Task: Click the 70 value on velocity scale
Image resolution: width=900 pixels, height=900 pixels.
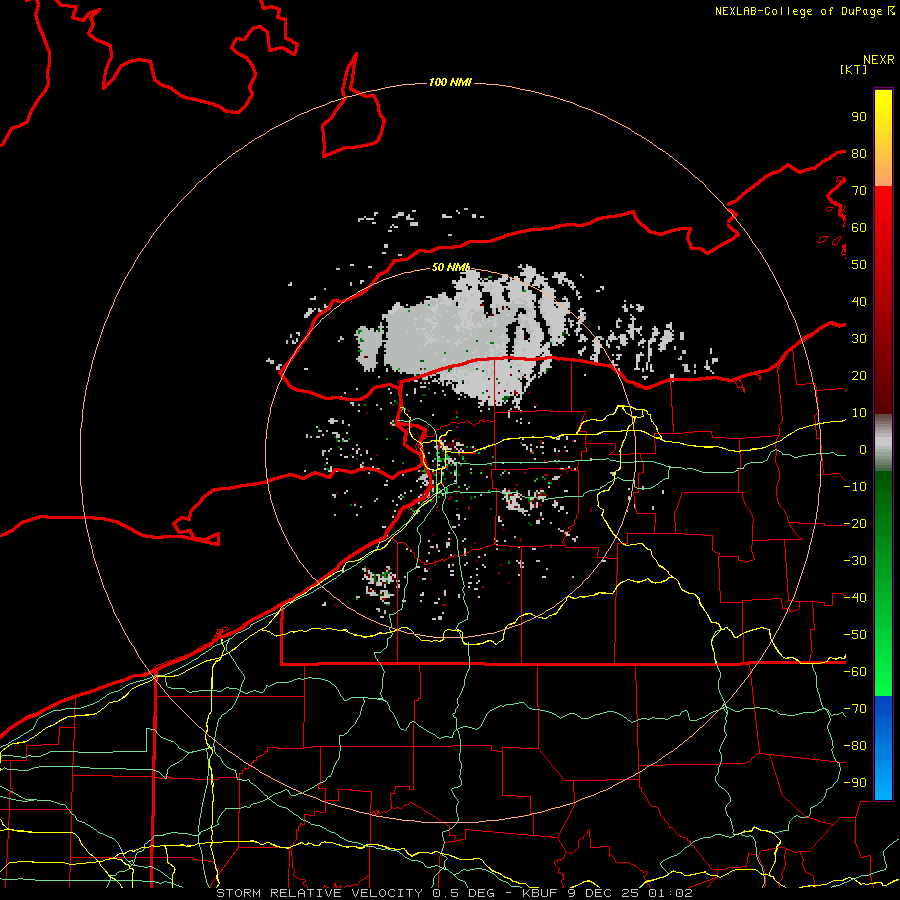Action: pyautogui.click(x=859, y=191)
